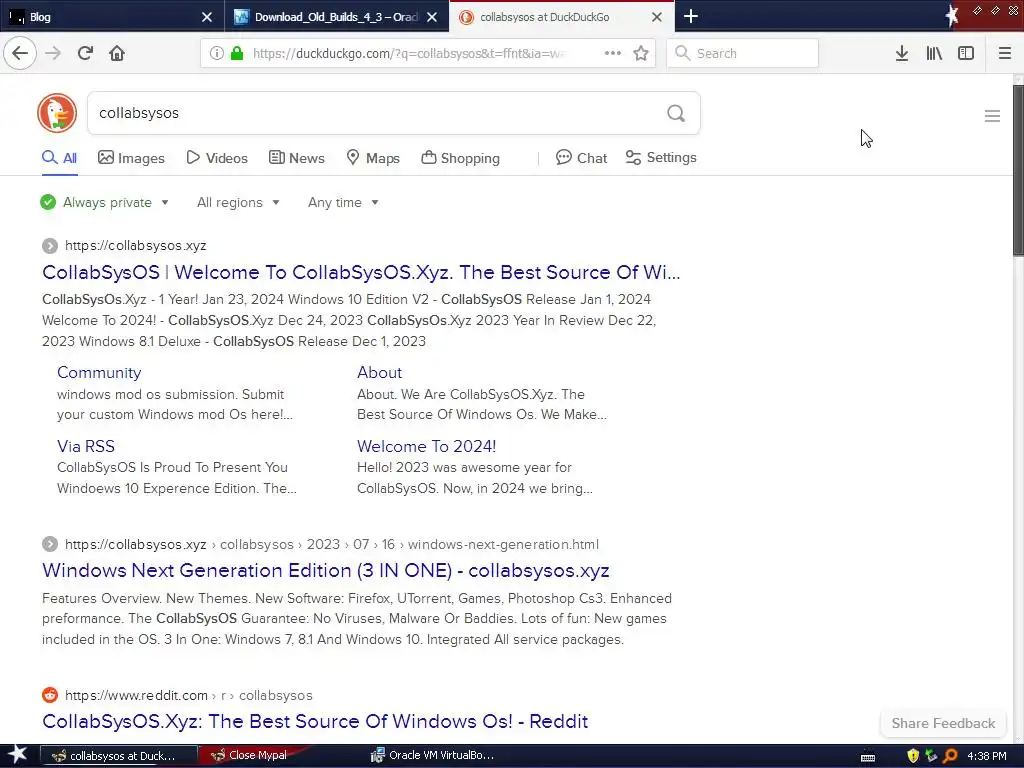
Task: Open the Firefox hamburger menu
Action: [x=1005, y=54]
